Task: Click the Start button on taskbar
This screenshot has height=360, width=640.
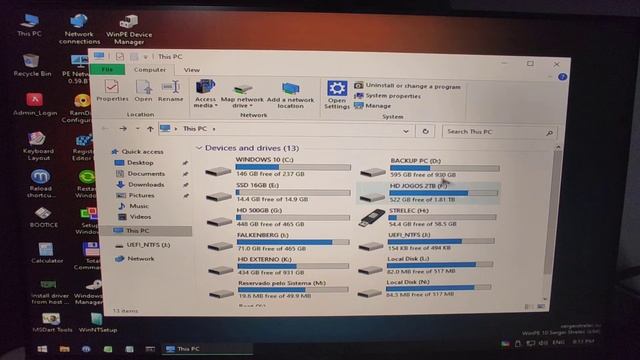Action: tap(42, 349)
